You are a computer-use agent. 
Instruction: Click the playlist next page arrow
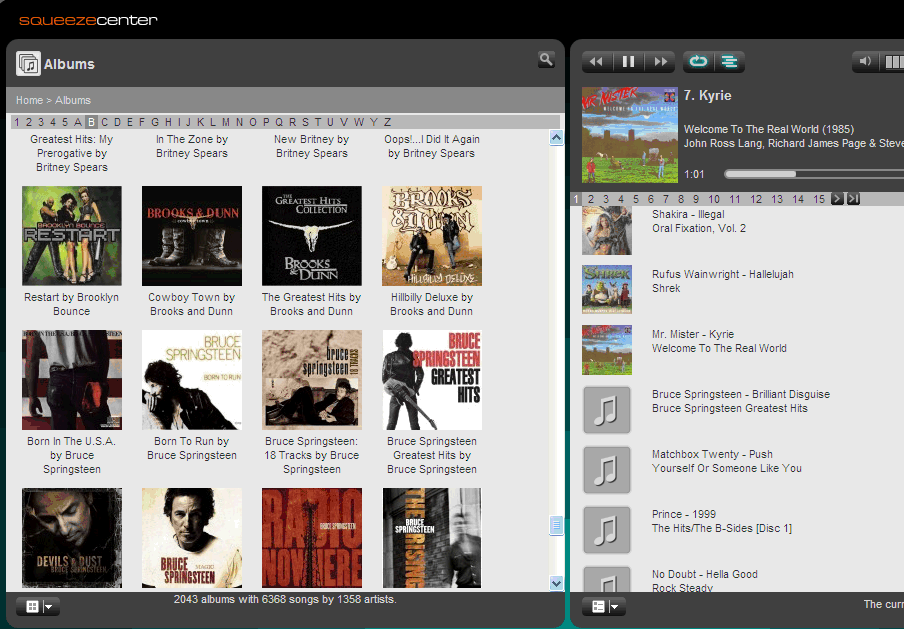coord(838,199)
